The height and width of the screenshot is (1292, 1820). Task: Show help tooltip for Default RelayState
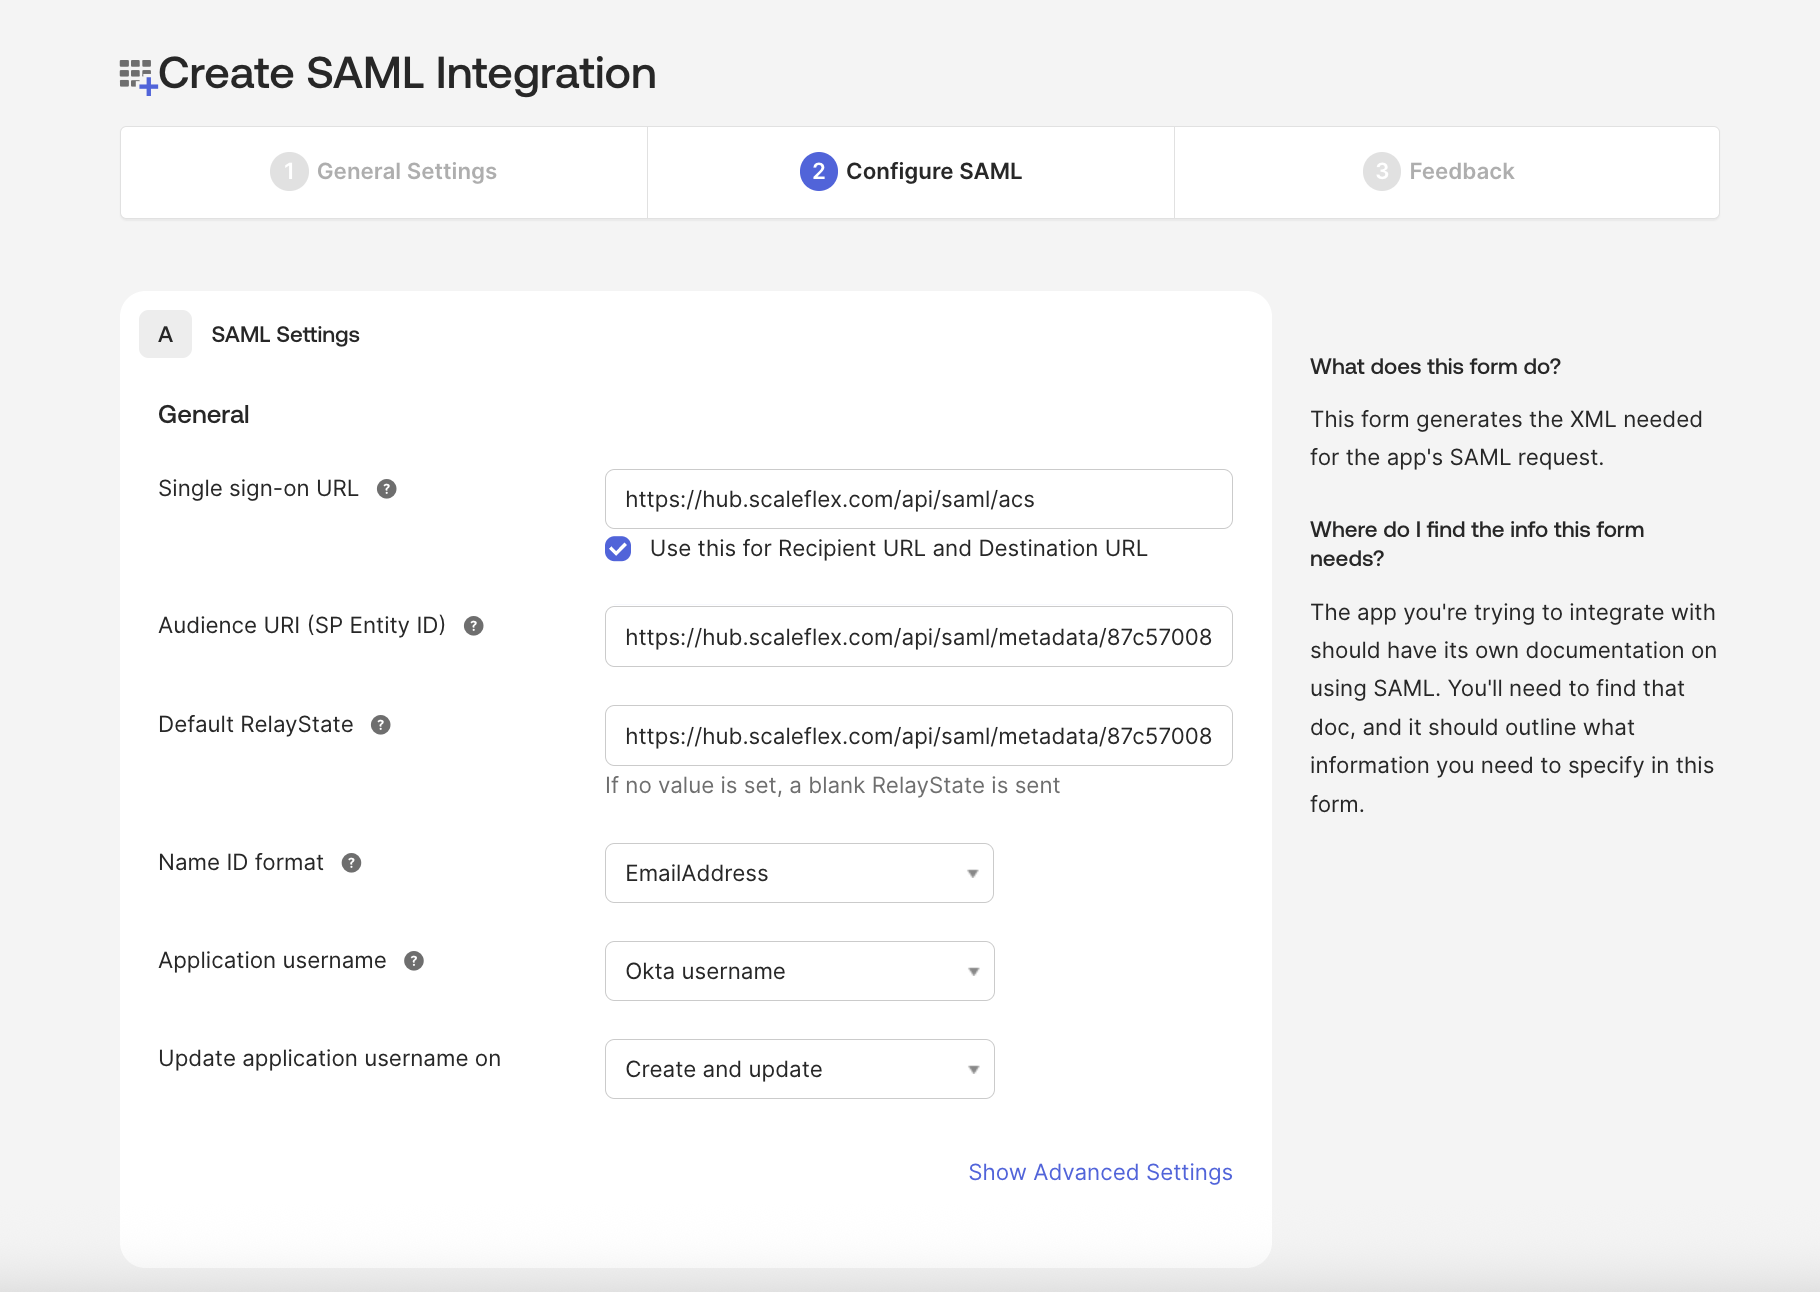[x=381, y=725]
